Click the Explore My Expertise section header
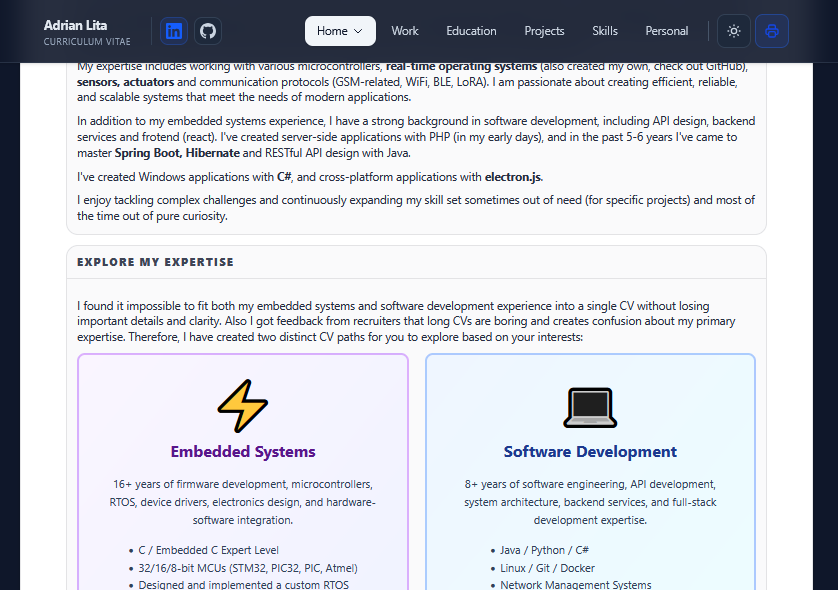Image resolution: width=838 pixels, height=590 pixels. tap(155, 262)
